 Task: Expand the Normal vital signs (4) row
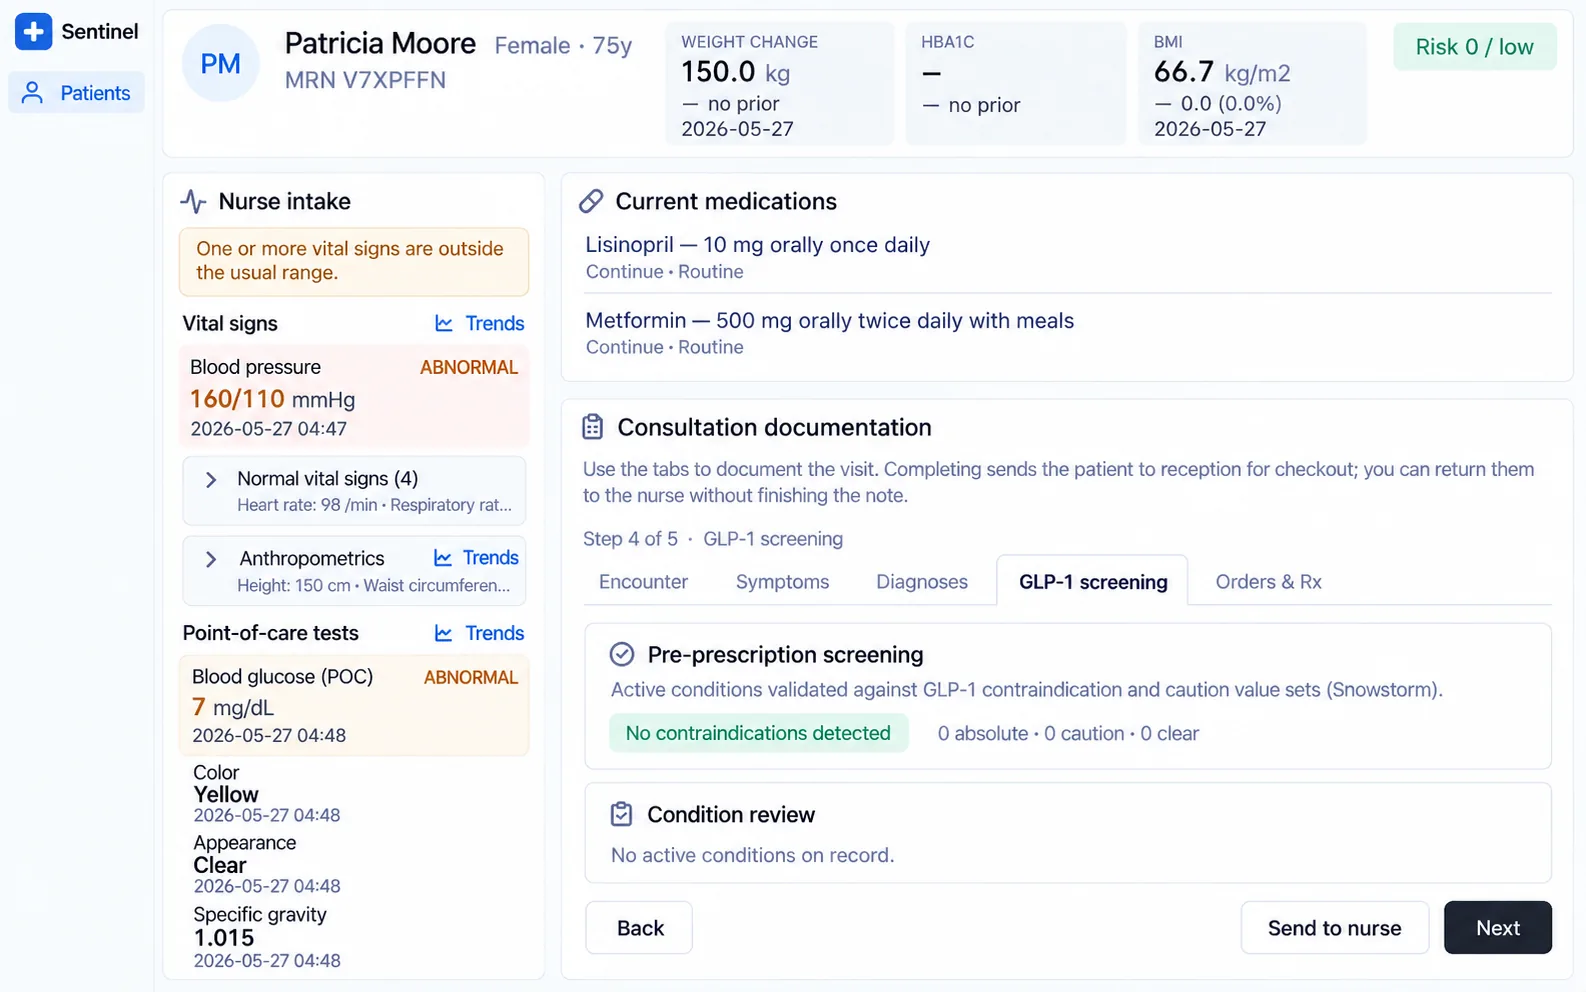(354, 491)
